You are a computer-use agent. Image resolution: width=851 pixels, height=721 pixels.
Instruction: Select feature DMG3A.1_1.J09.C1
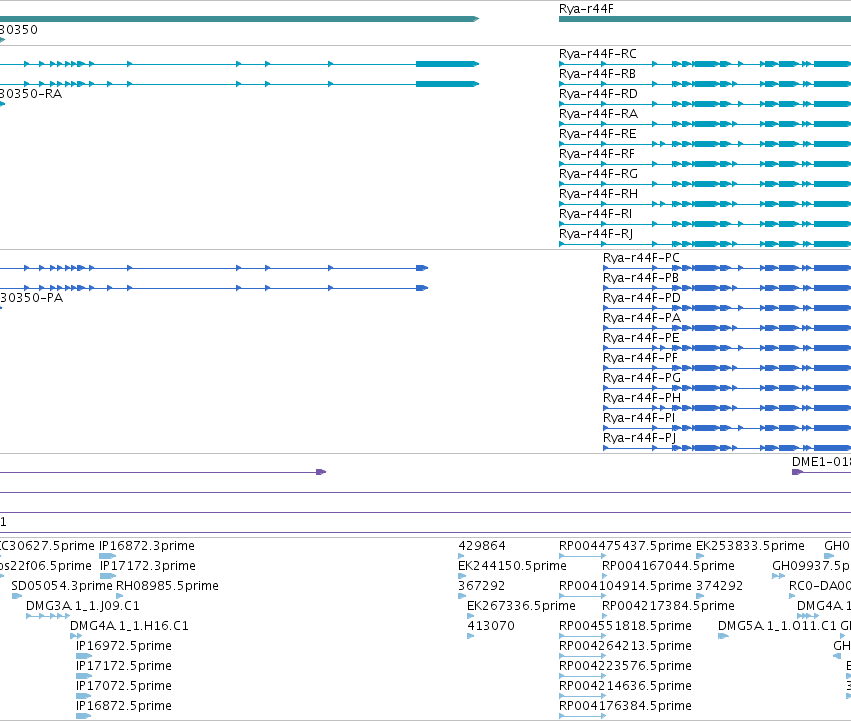[x=82, y=606]
